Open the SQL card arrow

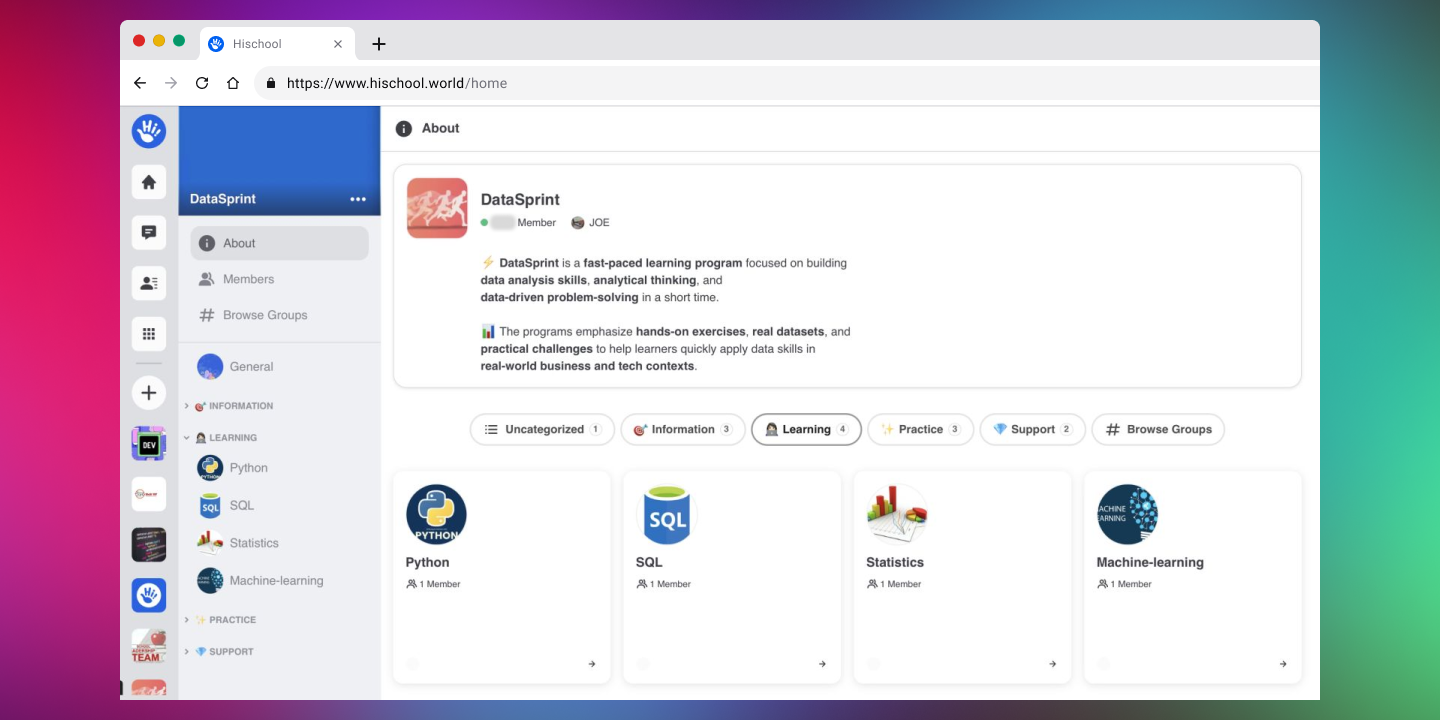tap(822, 664)
